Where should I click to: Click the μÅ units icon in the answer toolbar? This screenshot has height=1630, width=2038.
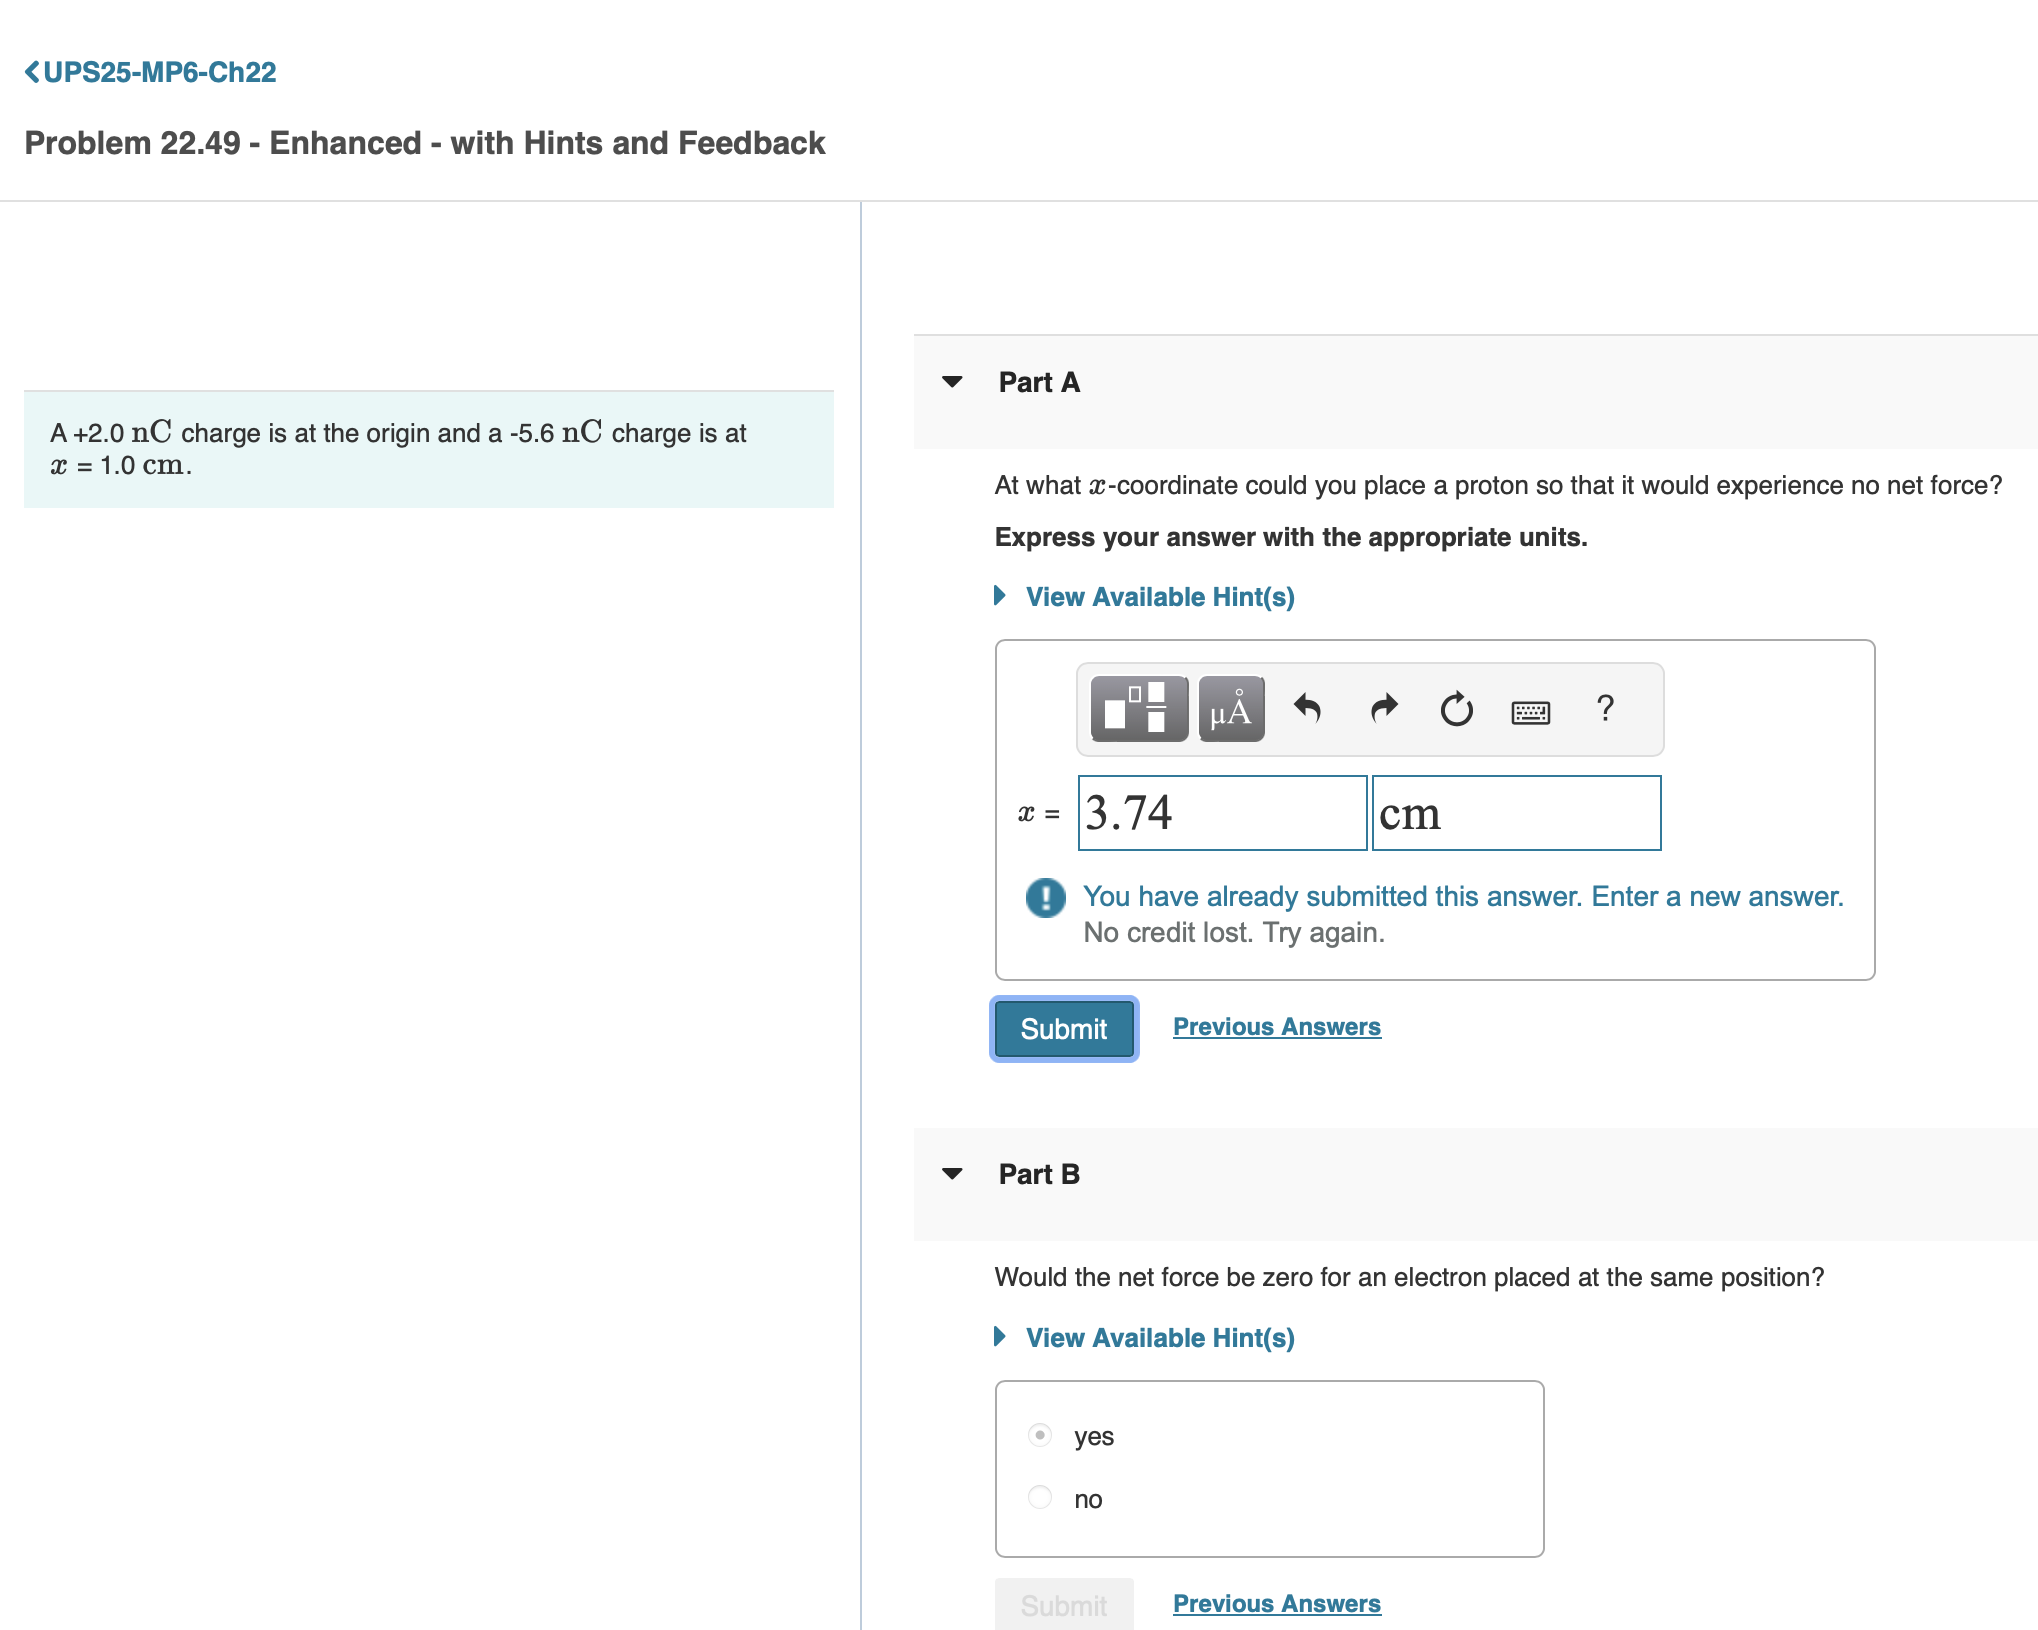point(1229,710)
